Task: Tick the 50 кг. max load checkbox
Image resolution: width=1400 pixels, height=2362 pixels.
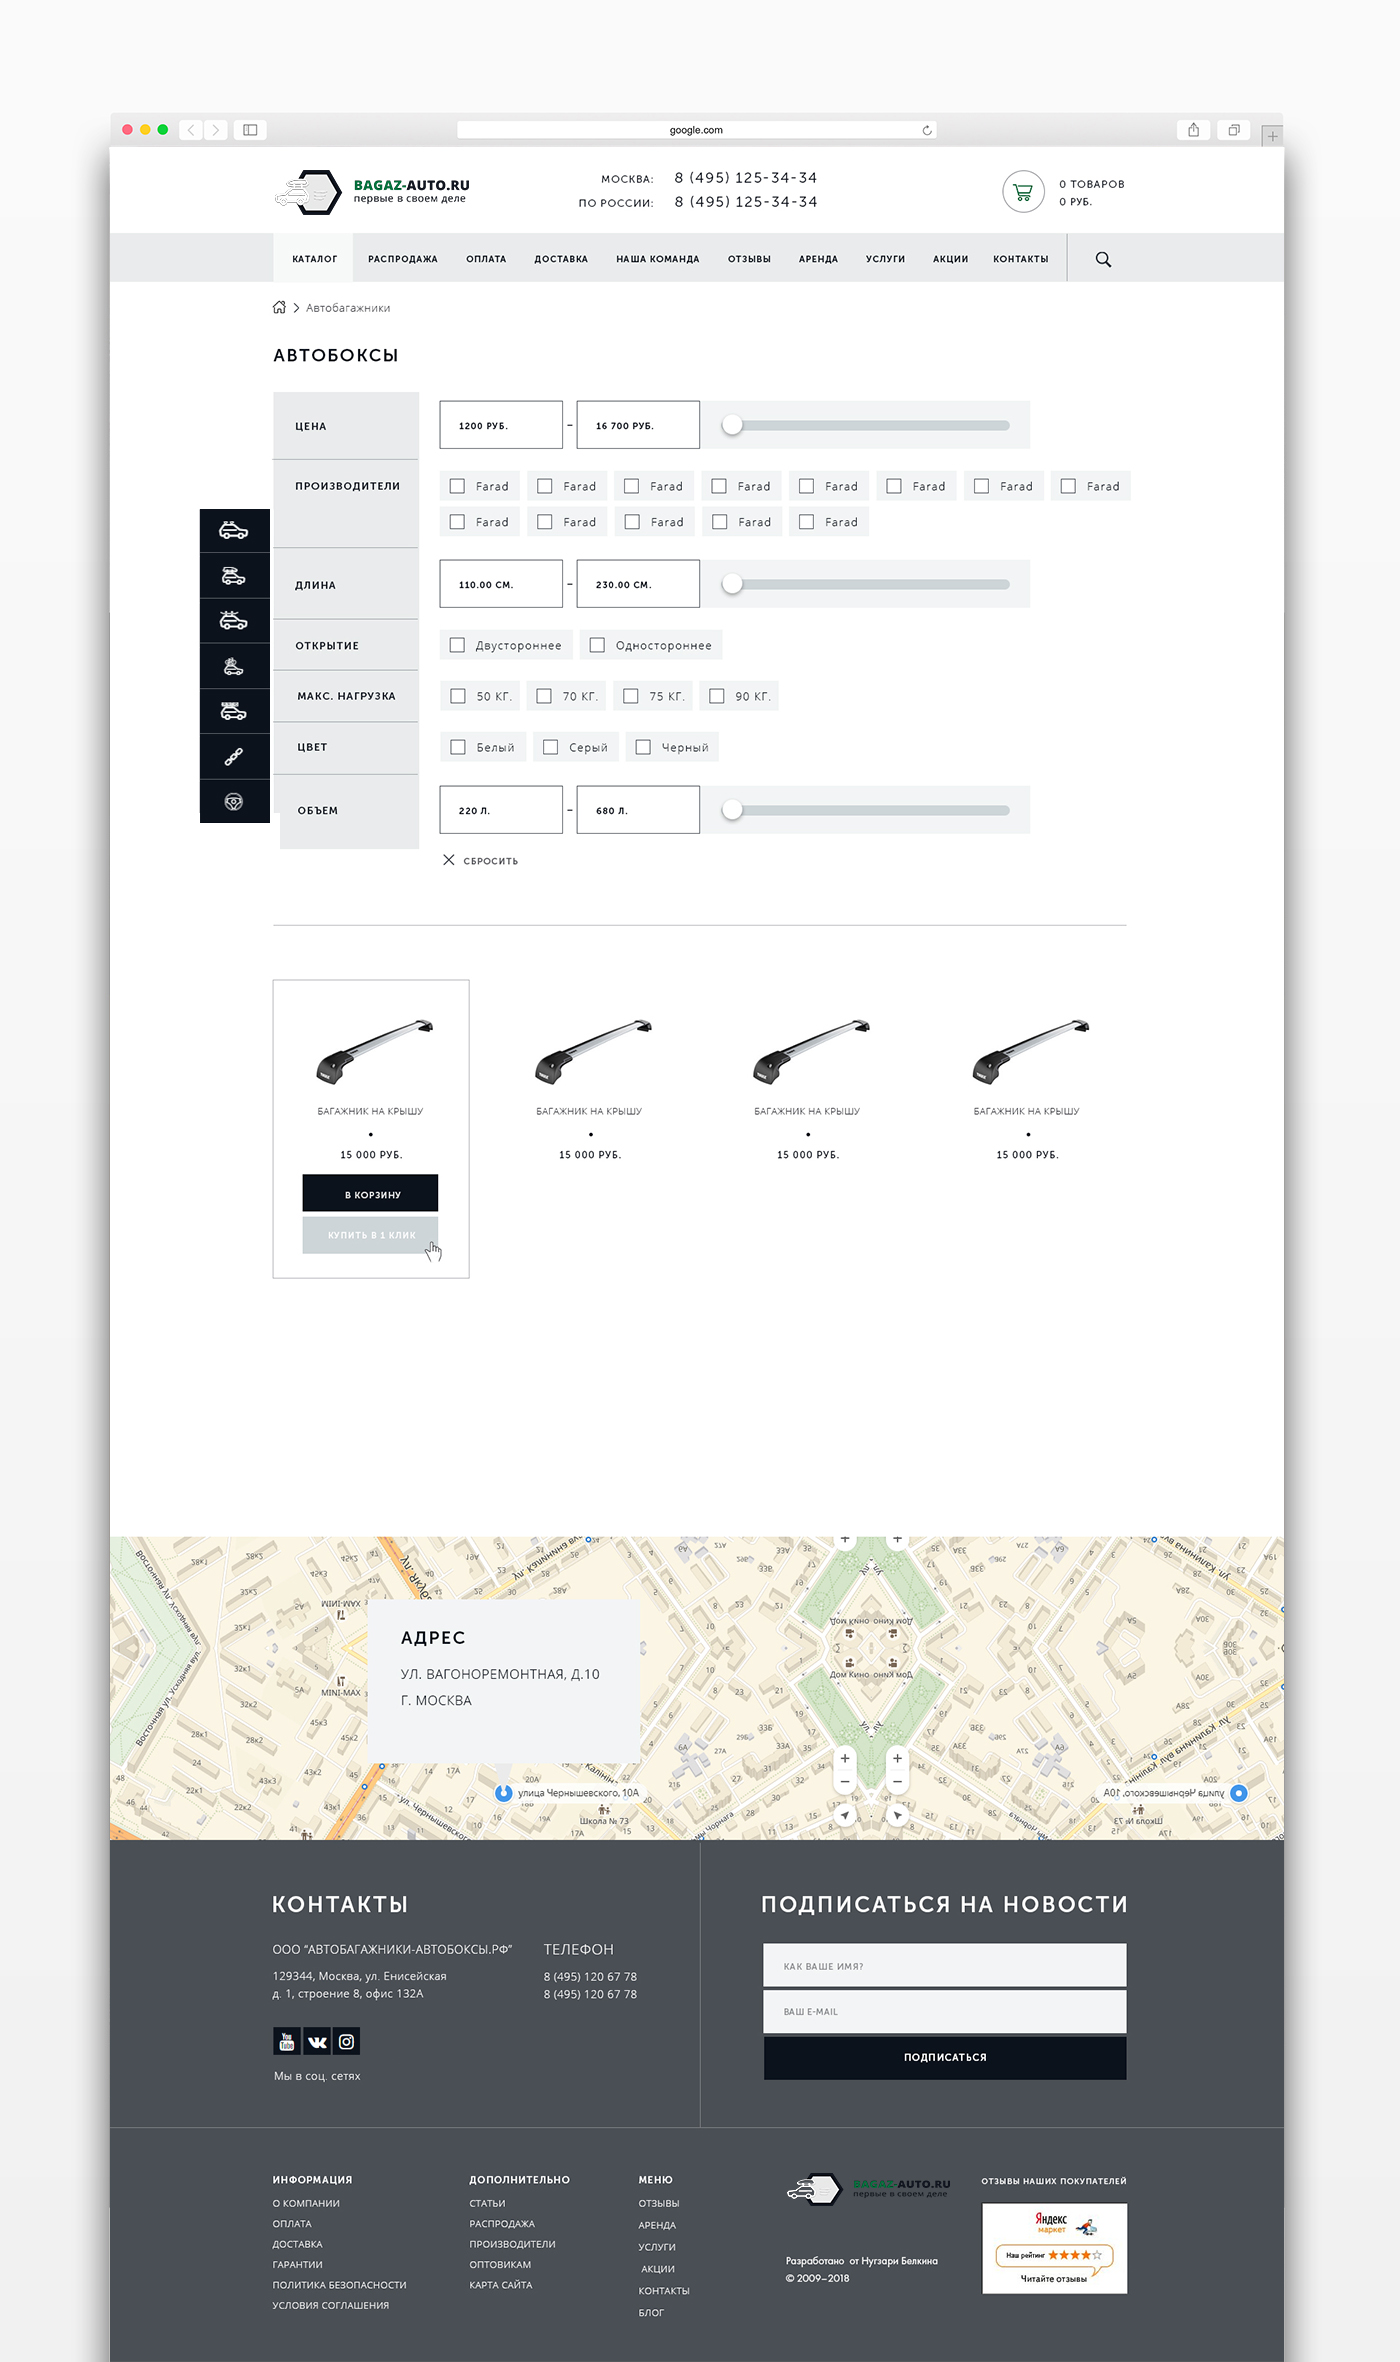Action: pos(458,696)
